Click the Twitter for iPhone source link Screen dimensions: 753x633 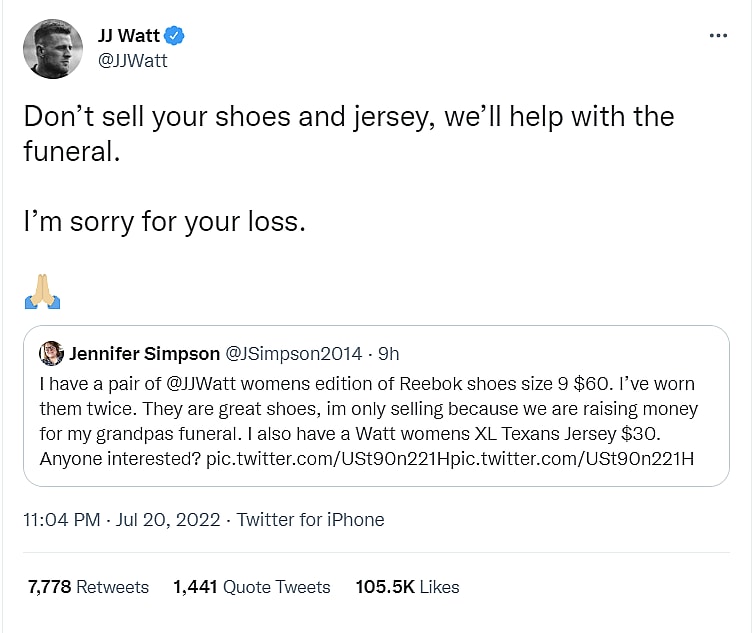point(310,519)
